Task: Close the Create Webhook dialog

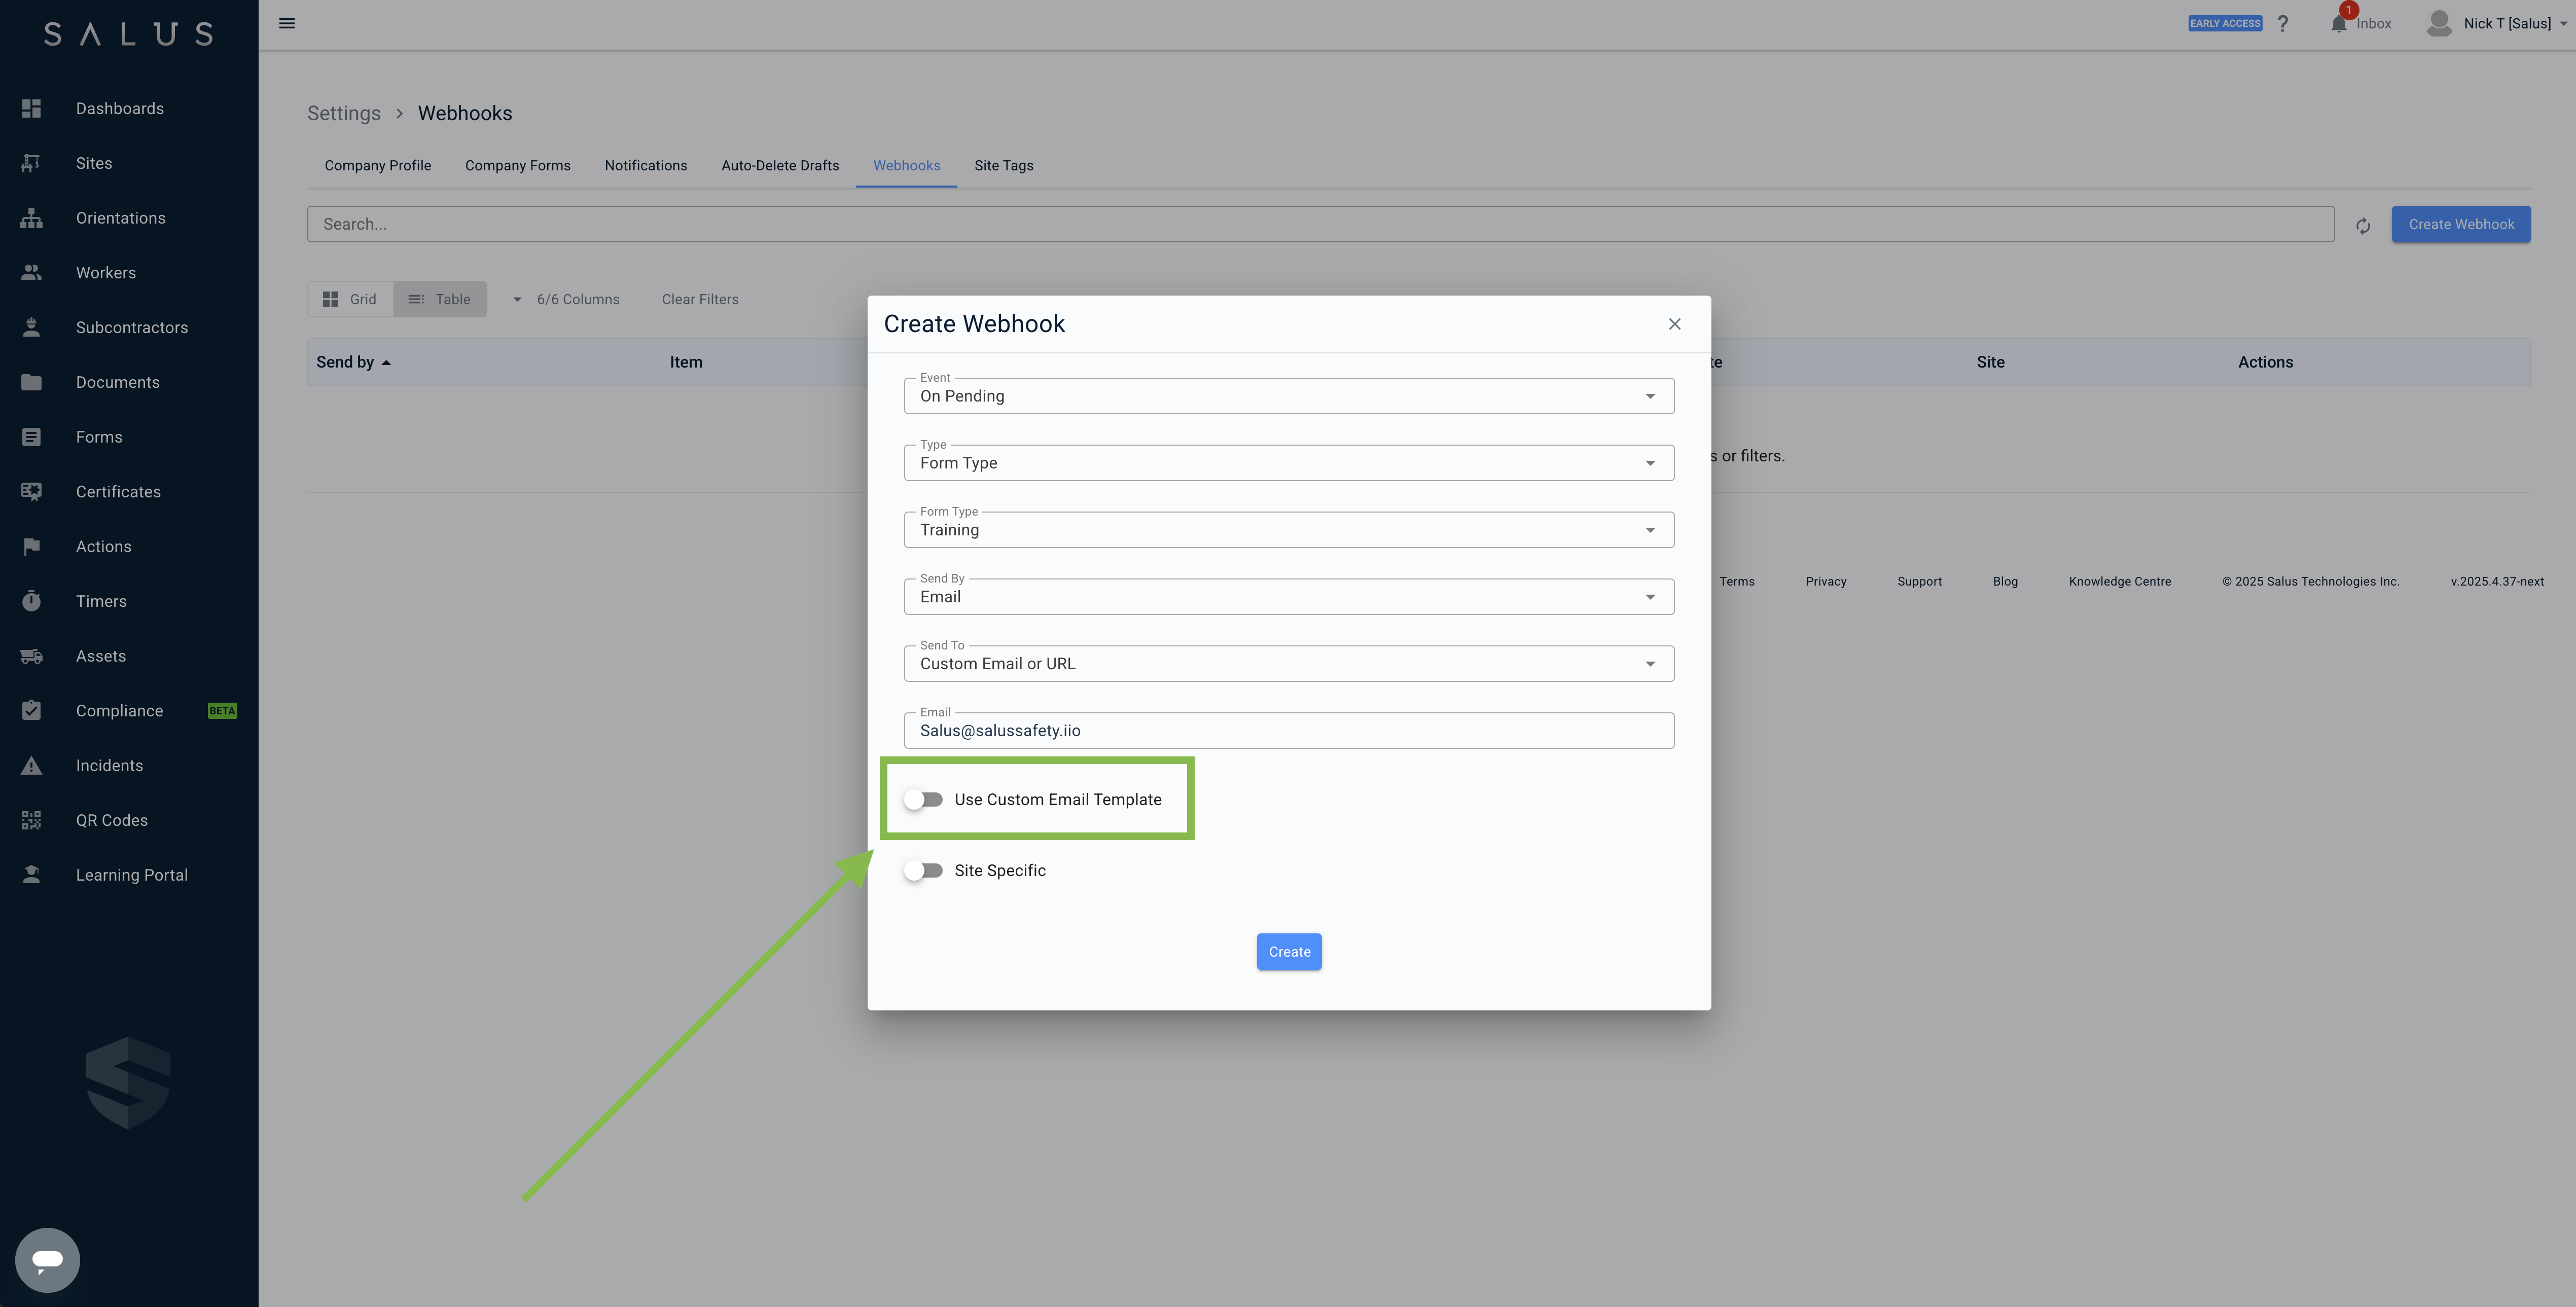Action: pyautogui.click(x=1675, y=324)
